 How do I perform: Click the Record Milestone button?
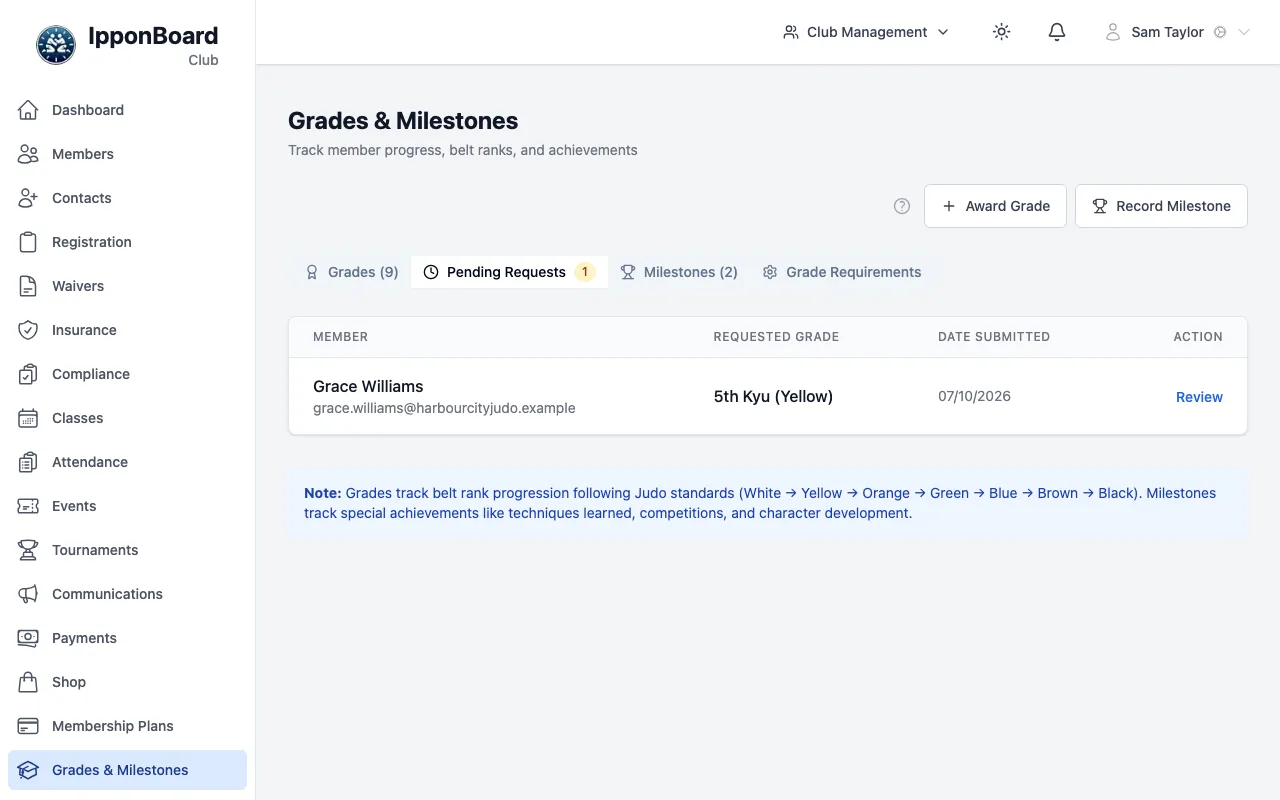click(x=1161, y=206)
